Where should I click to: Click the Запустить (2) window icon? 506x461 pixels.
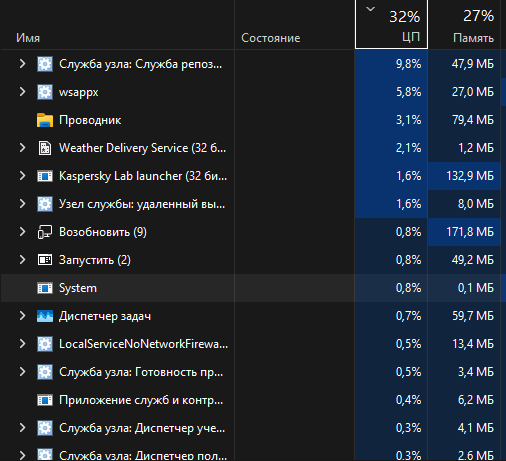click(45, 260)
